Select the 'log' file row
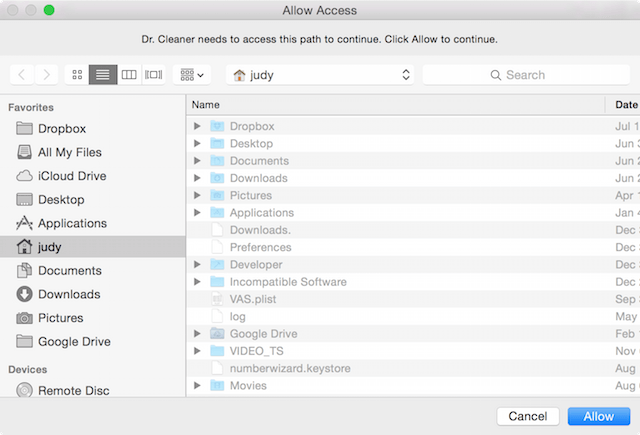 (413, 316)
